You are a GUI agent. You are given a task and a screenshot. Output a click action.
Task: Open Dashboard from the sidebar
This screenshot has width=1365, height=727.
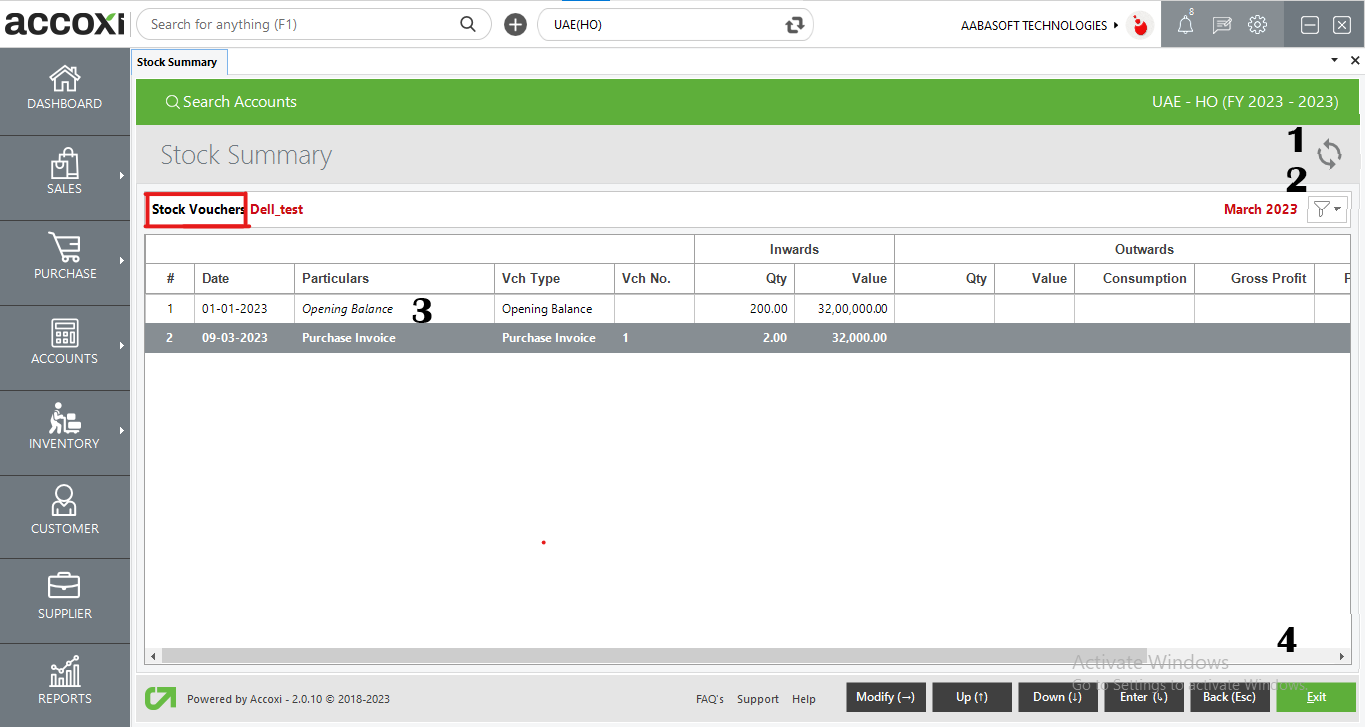65,88
